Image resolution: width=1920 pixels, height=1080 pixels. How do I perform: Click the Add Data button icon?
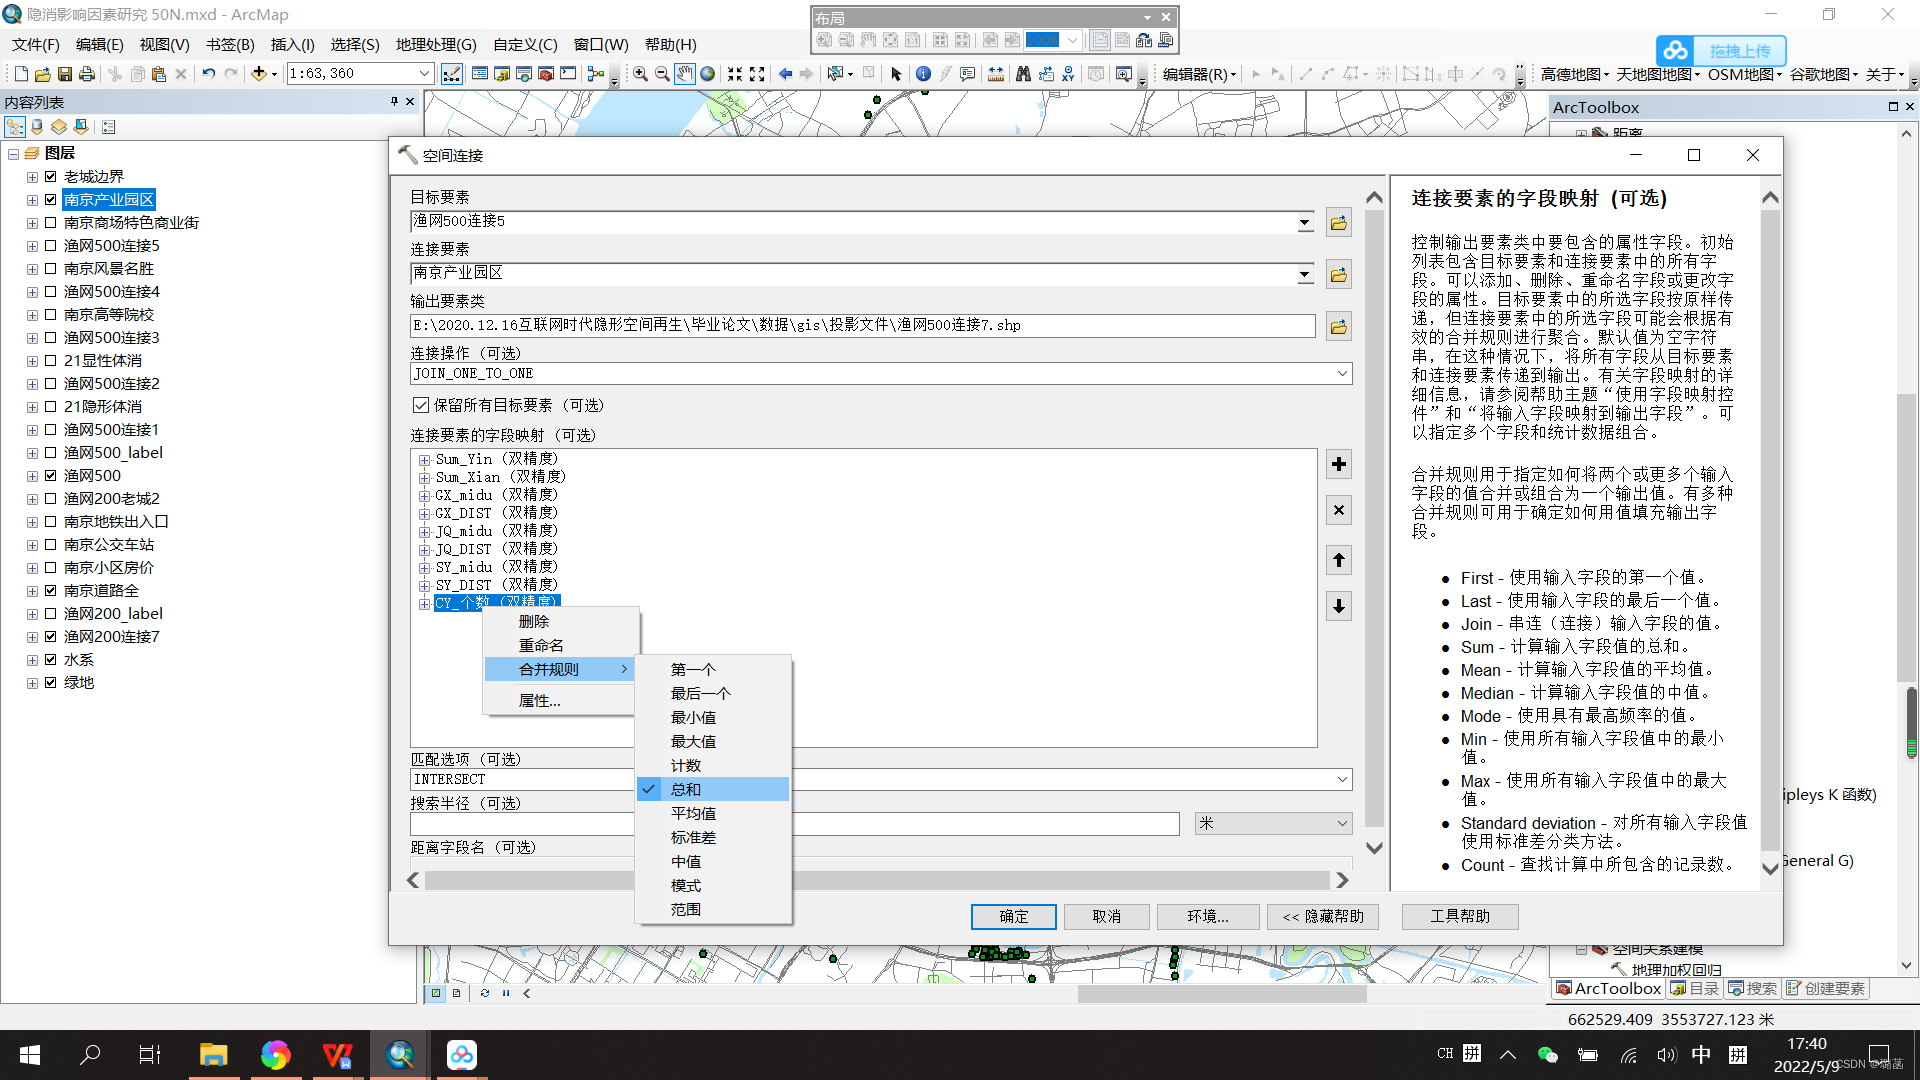point(259,74)
